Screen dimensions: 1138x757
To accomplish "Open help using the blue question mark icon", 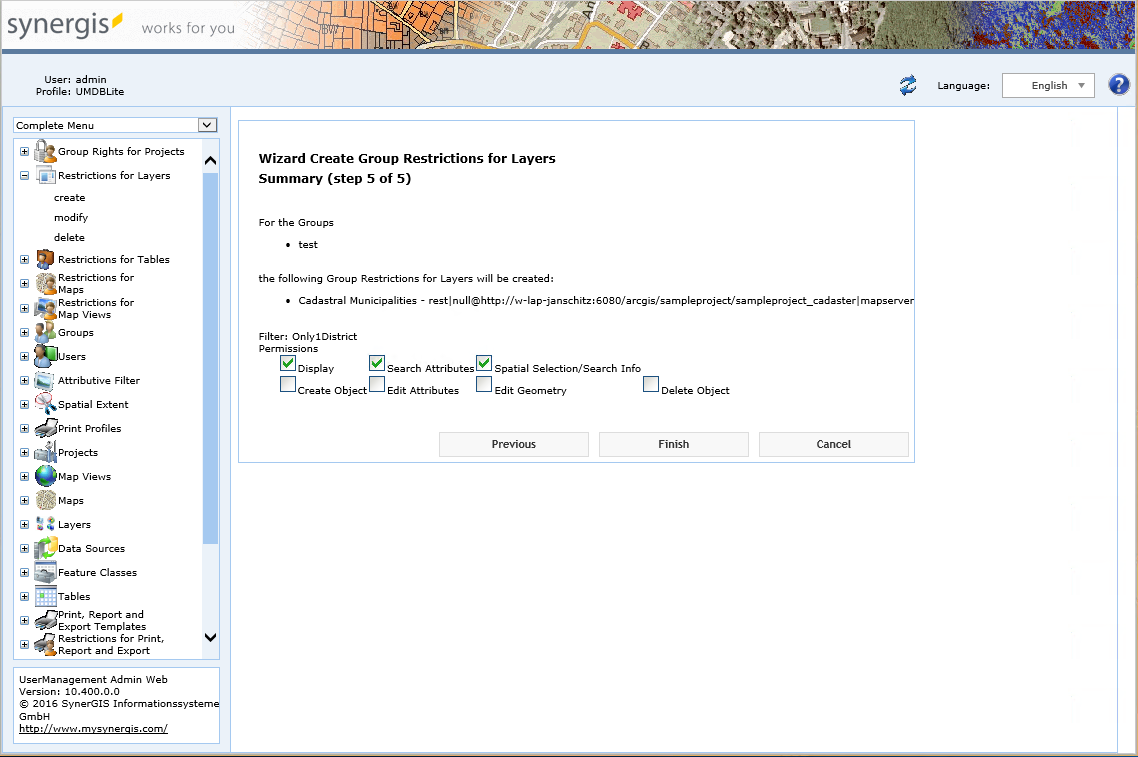I will [1118, 85].
